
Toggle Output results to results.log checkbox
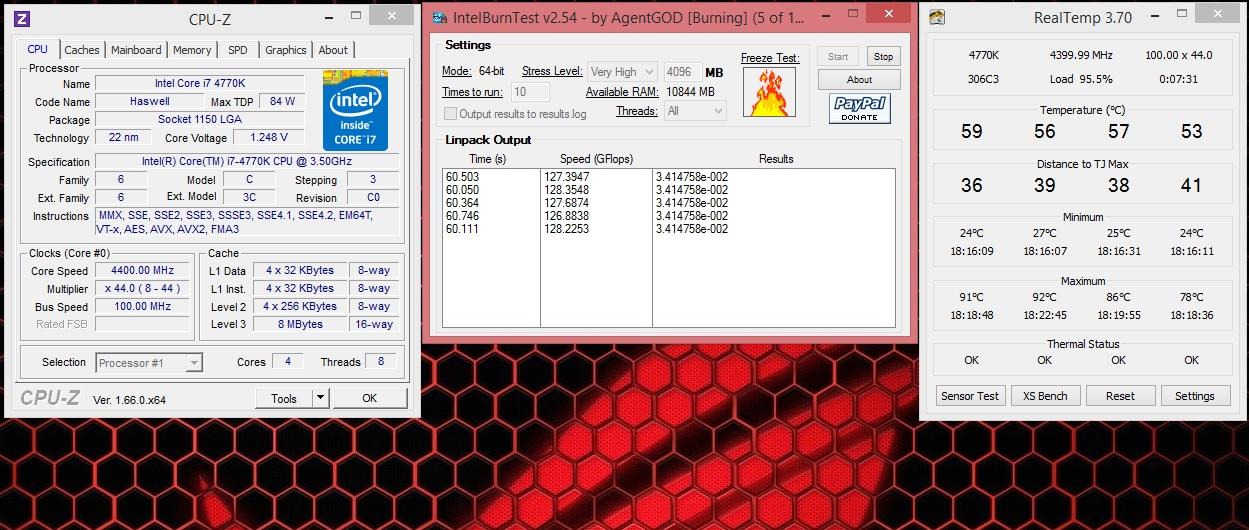[450, 114]
